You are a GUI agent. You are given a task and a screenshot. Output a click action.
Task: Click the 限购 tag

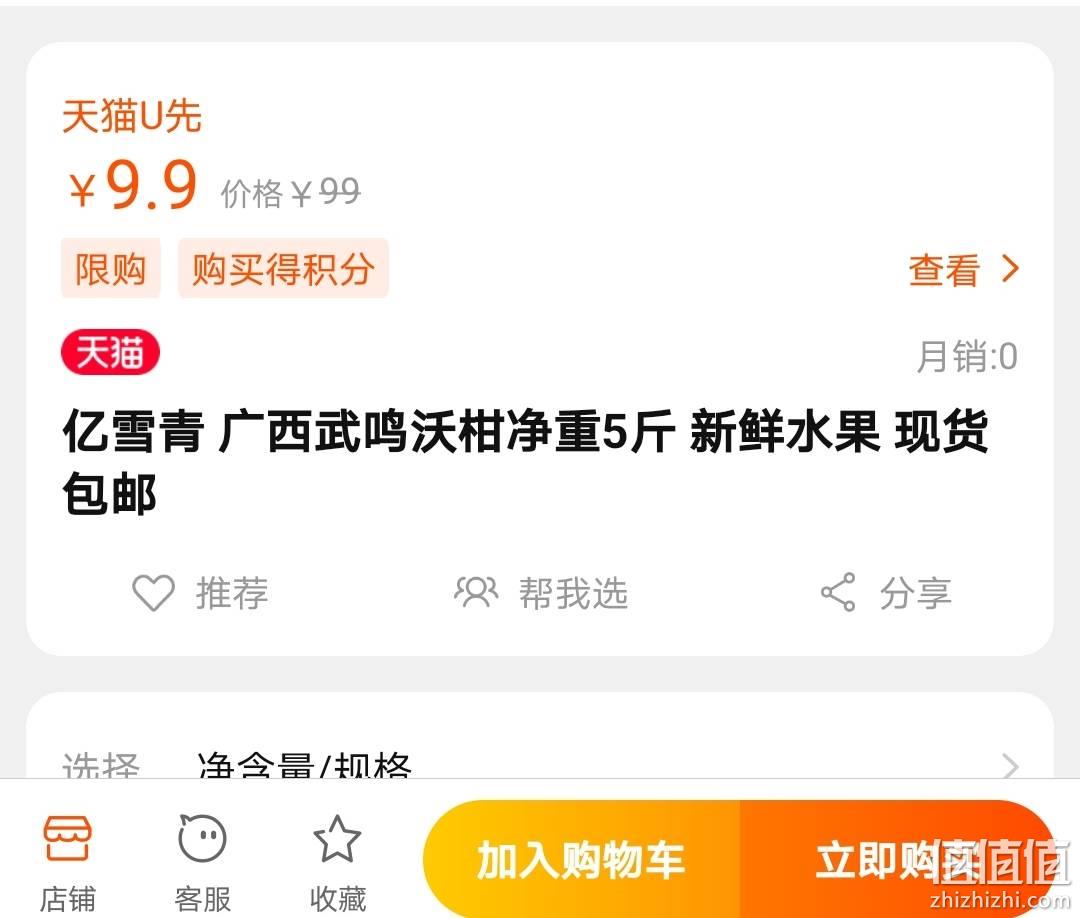110,268
